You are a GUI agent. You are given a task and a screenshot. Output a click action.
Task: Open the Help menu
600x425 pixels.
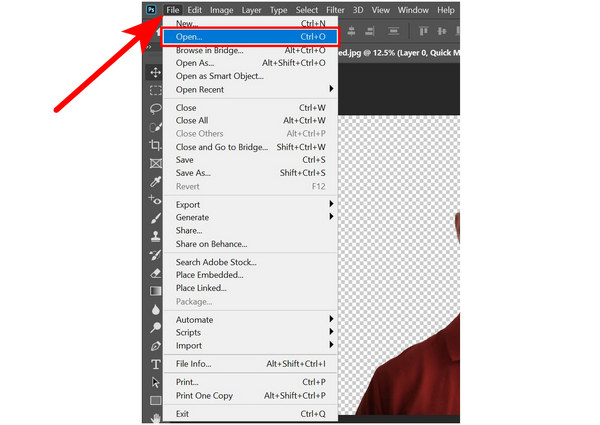[x=446, y=10]
